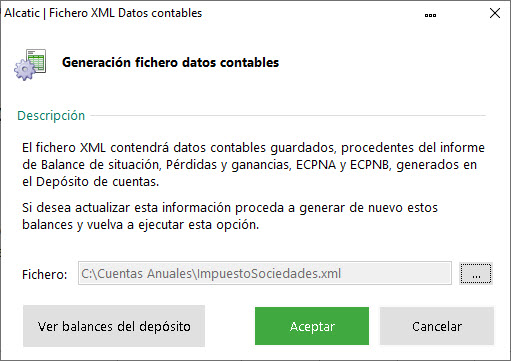Click the word ECPNB in the description
Viewport: 511px width, 361px height.
[x=370, y=165]
